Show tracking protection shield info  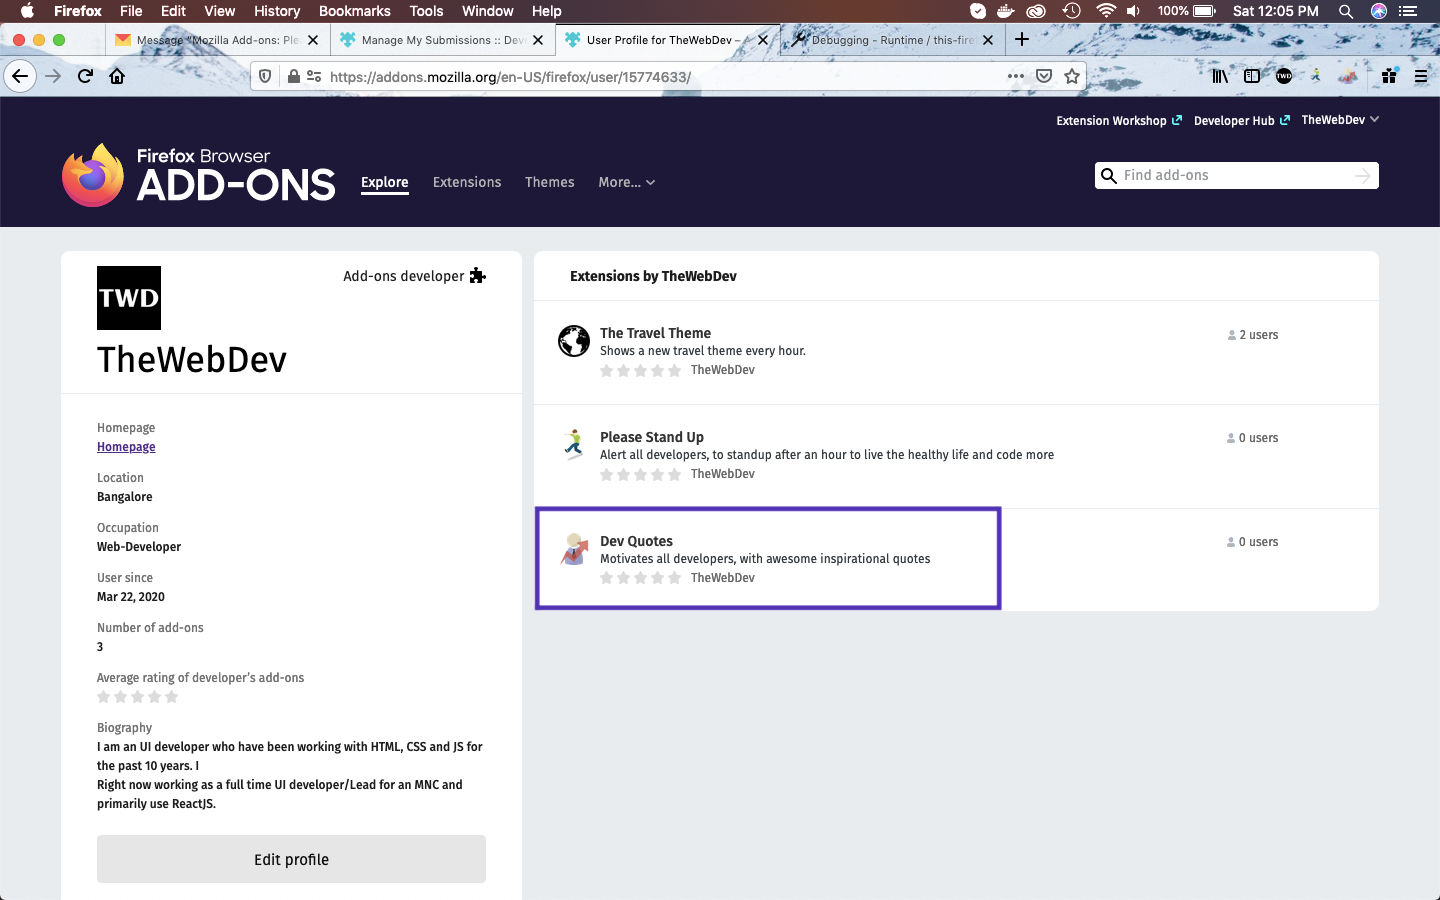(x=265, y=76)
